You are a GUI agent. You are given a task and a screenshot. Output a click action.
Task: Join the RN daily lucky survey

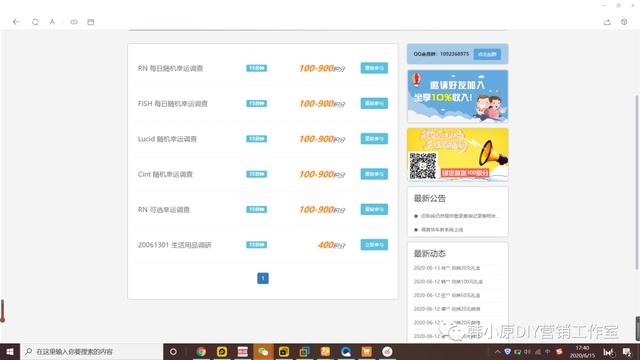tap(374, 68)
